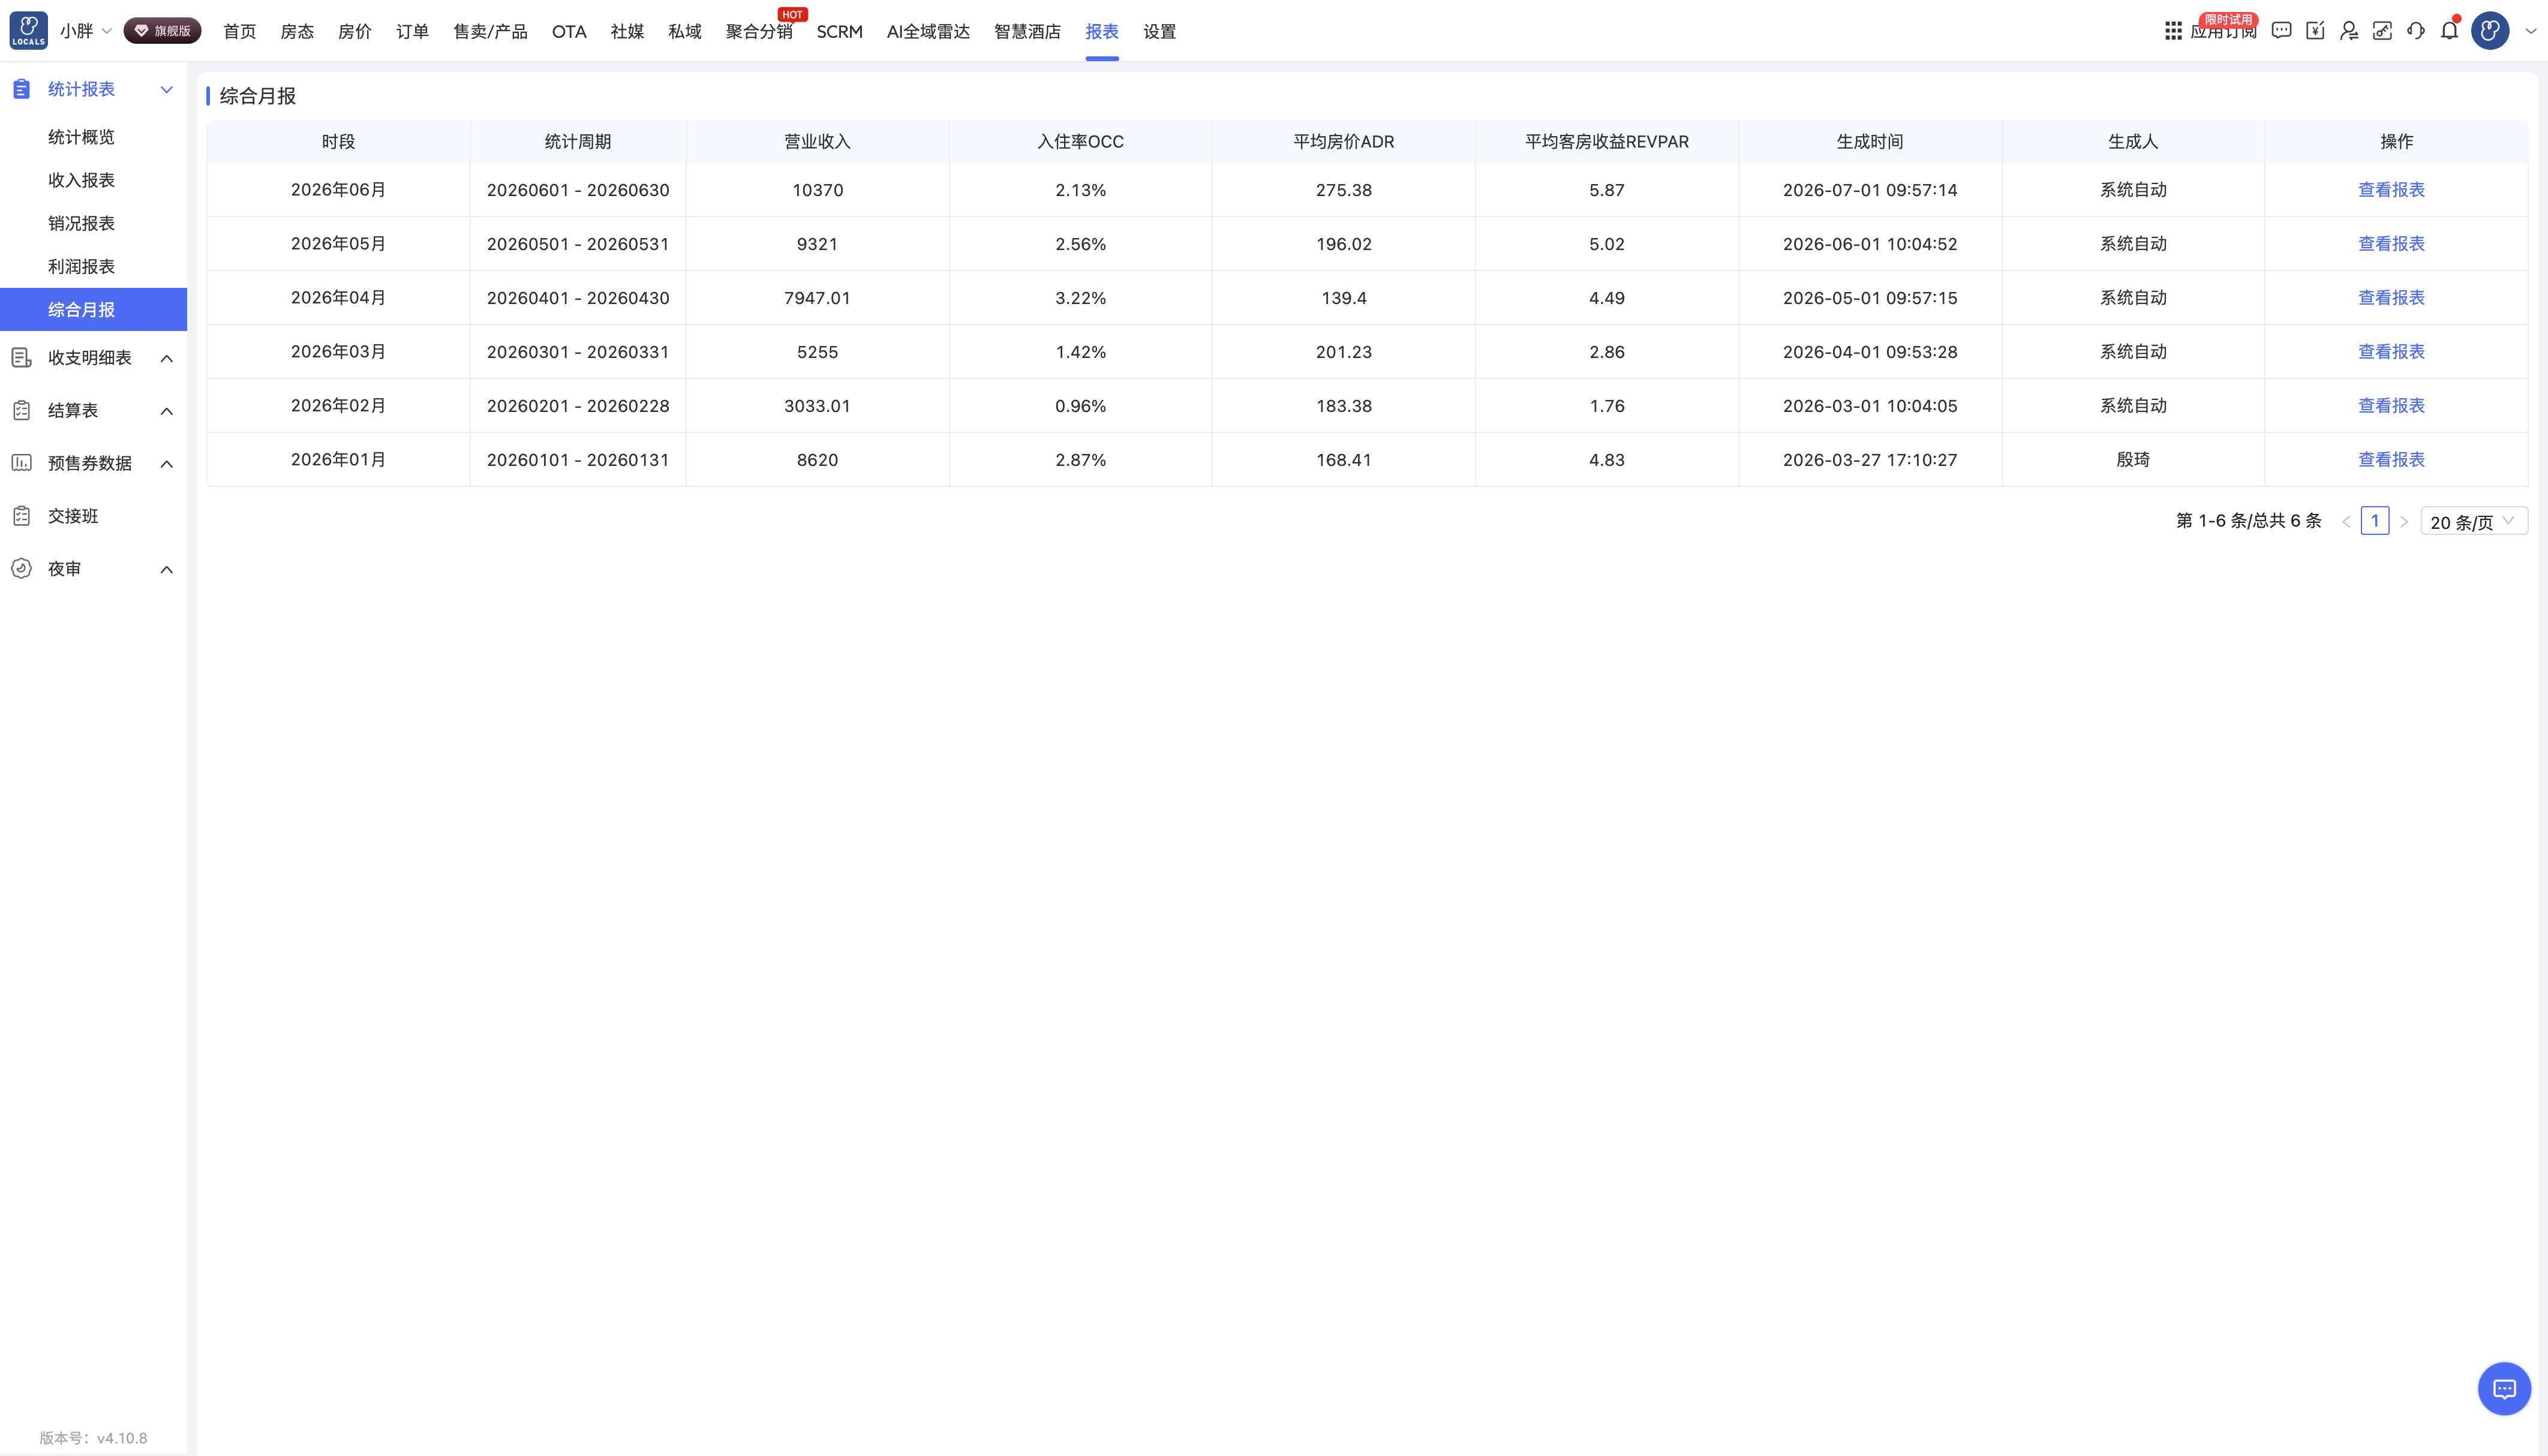This screenshot has height=1456, width=2548.
Task: Select 统计概览 in the sidebar
Action: (x=81, y=137)
